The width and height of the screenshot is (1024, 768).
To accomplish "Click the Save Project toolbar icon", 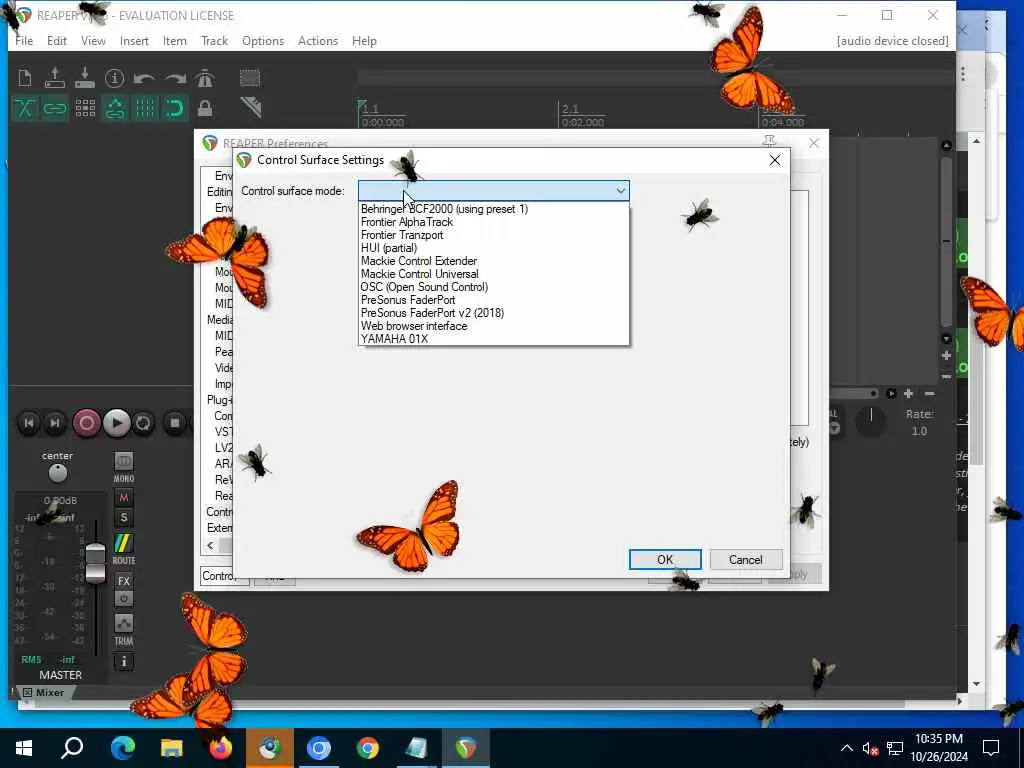I will [85, 78].
